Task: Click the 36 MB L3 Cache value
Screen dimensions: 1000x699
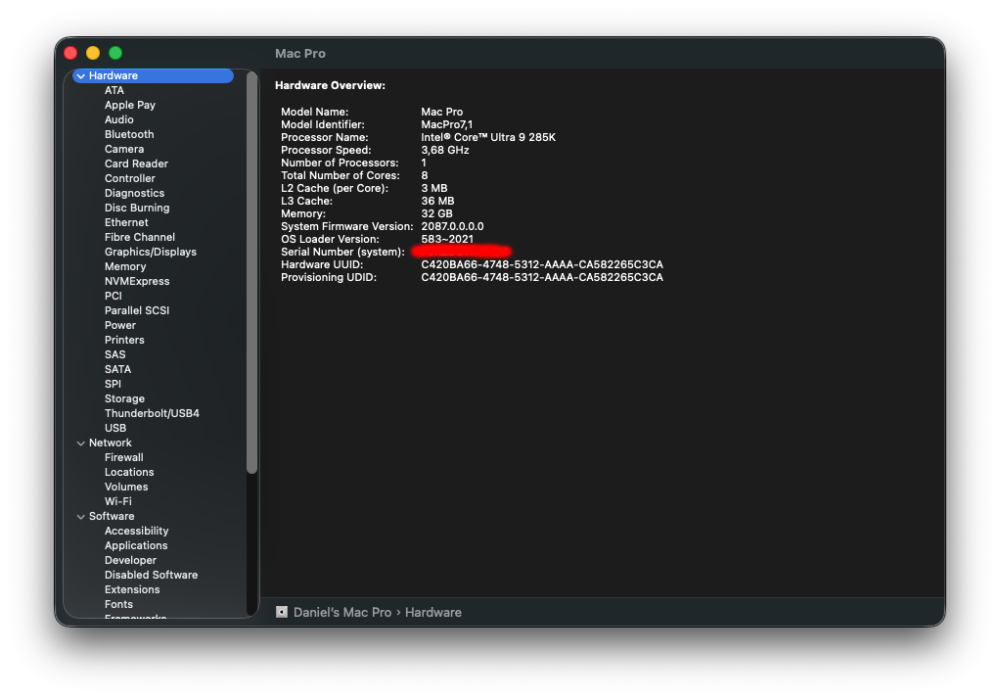Action: (x=438, y=201)
